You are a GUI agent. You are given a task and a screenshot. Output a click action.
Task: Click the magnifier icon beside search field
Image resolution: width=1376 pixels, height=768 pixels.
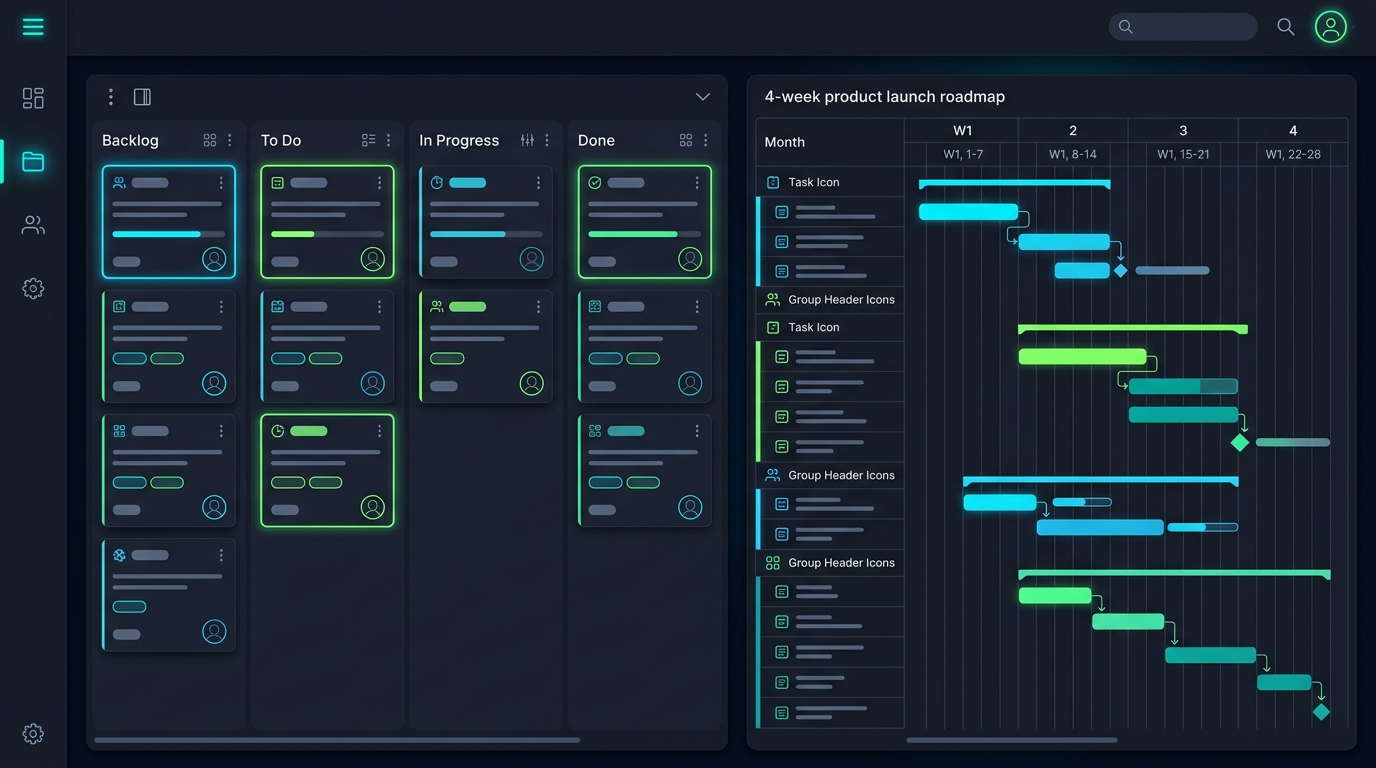(x=1286, y=27)
